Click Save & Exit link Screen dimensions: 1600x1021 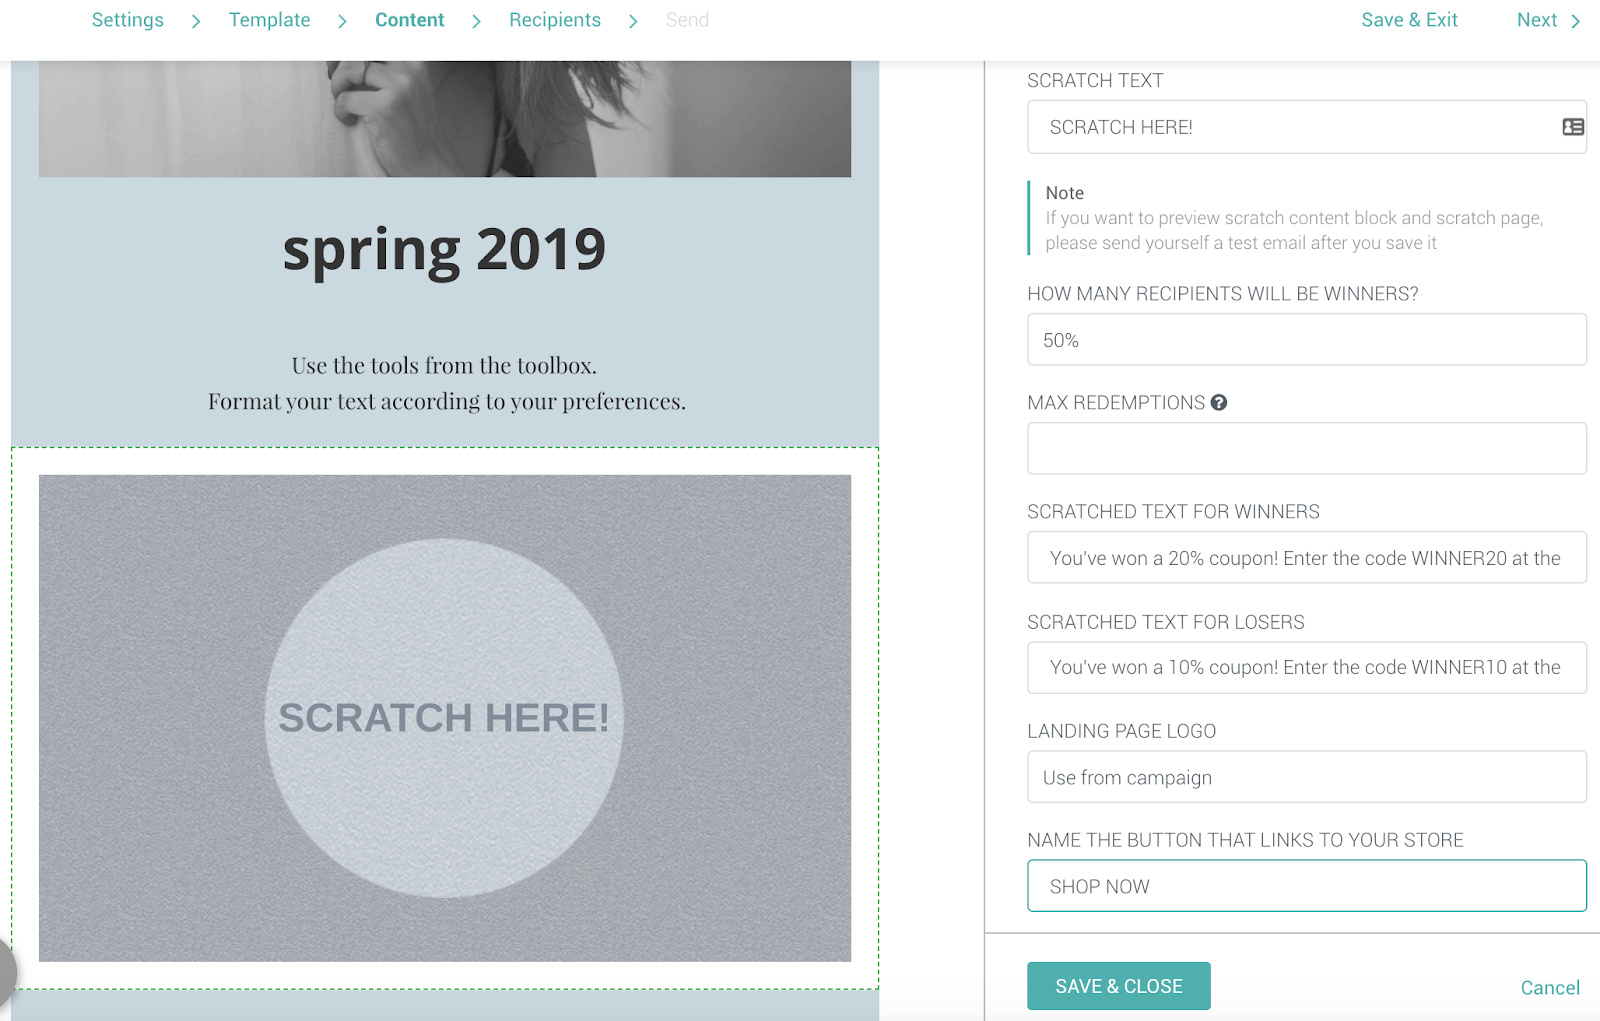pos(1409,20)
